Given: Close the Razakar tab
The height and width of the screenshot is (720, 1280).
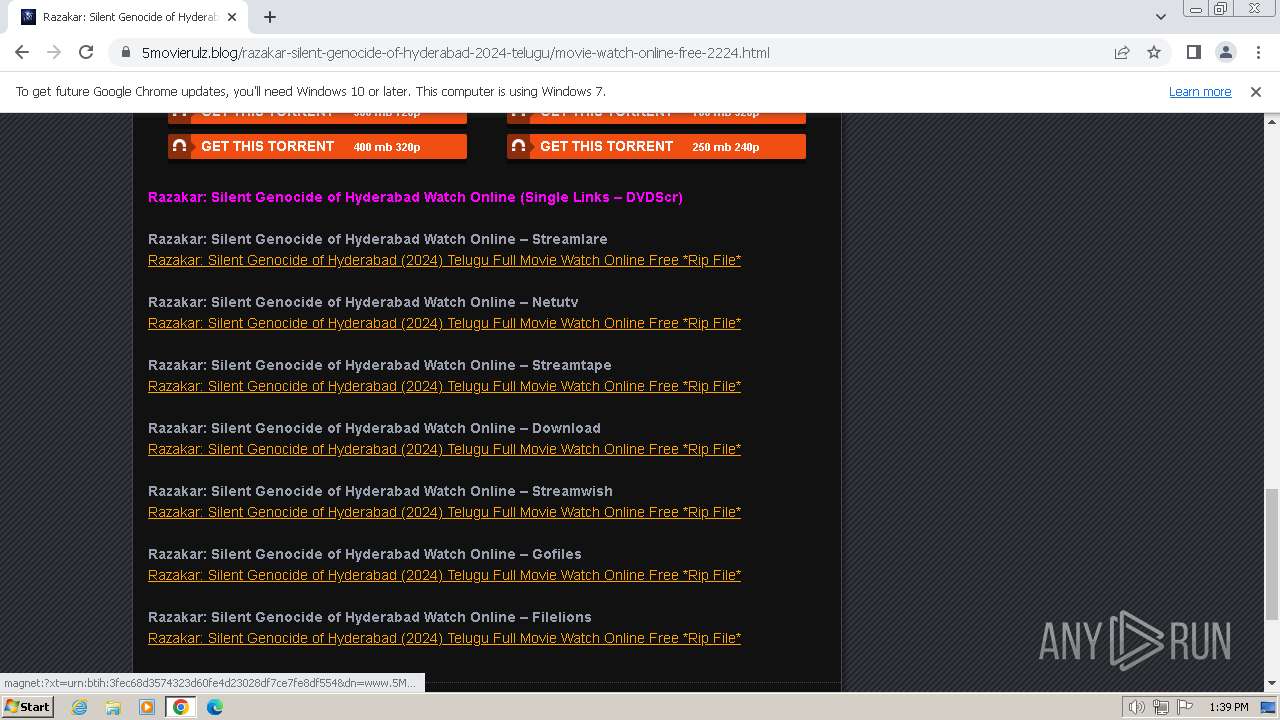Looking at the screenshot, I should click(232, 17).
